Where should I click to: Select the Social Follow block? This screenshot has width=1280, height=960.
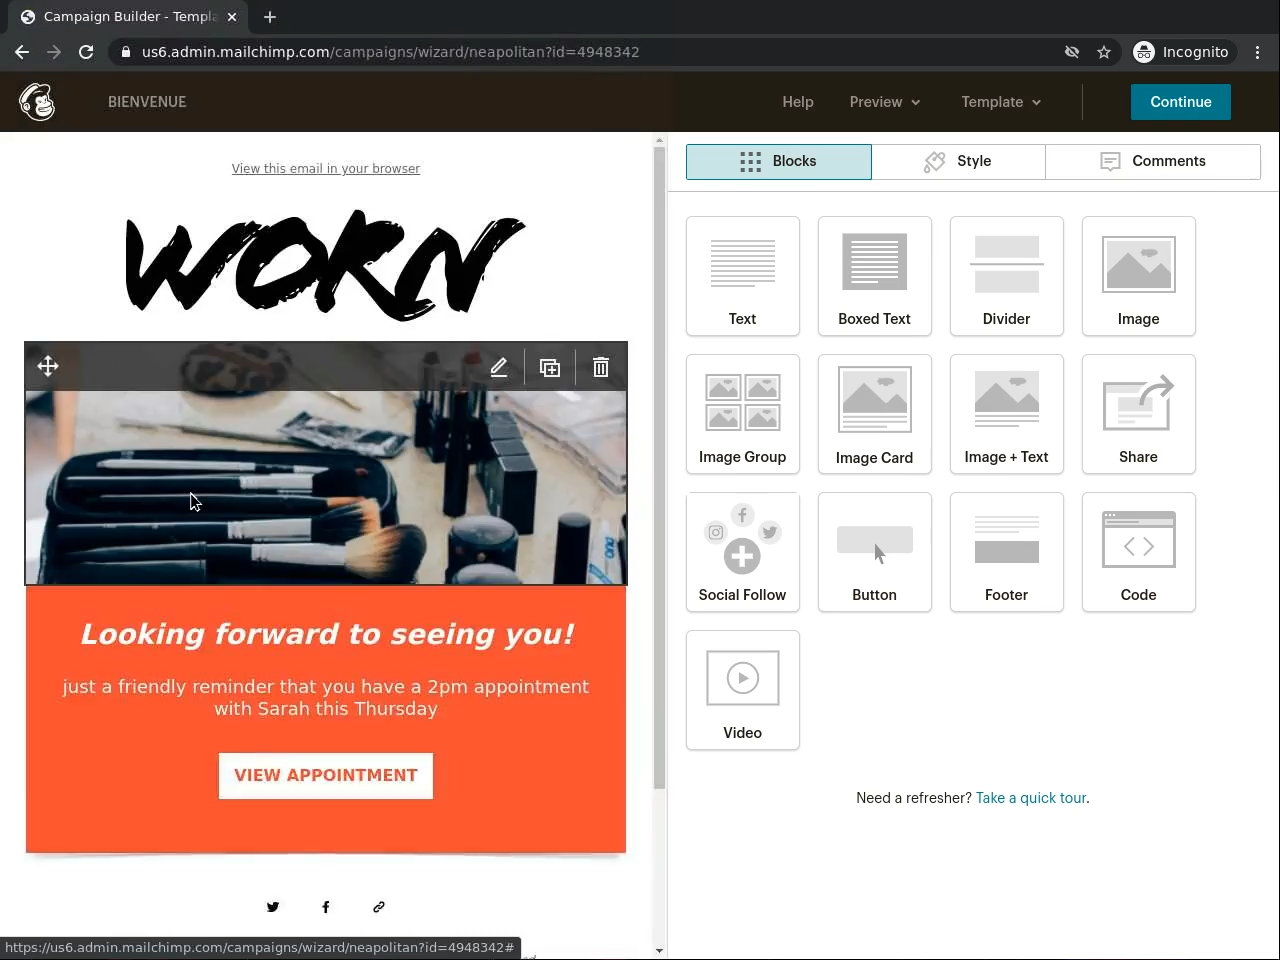point(743,552)
